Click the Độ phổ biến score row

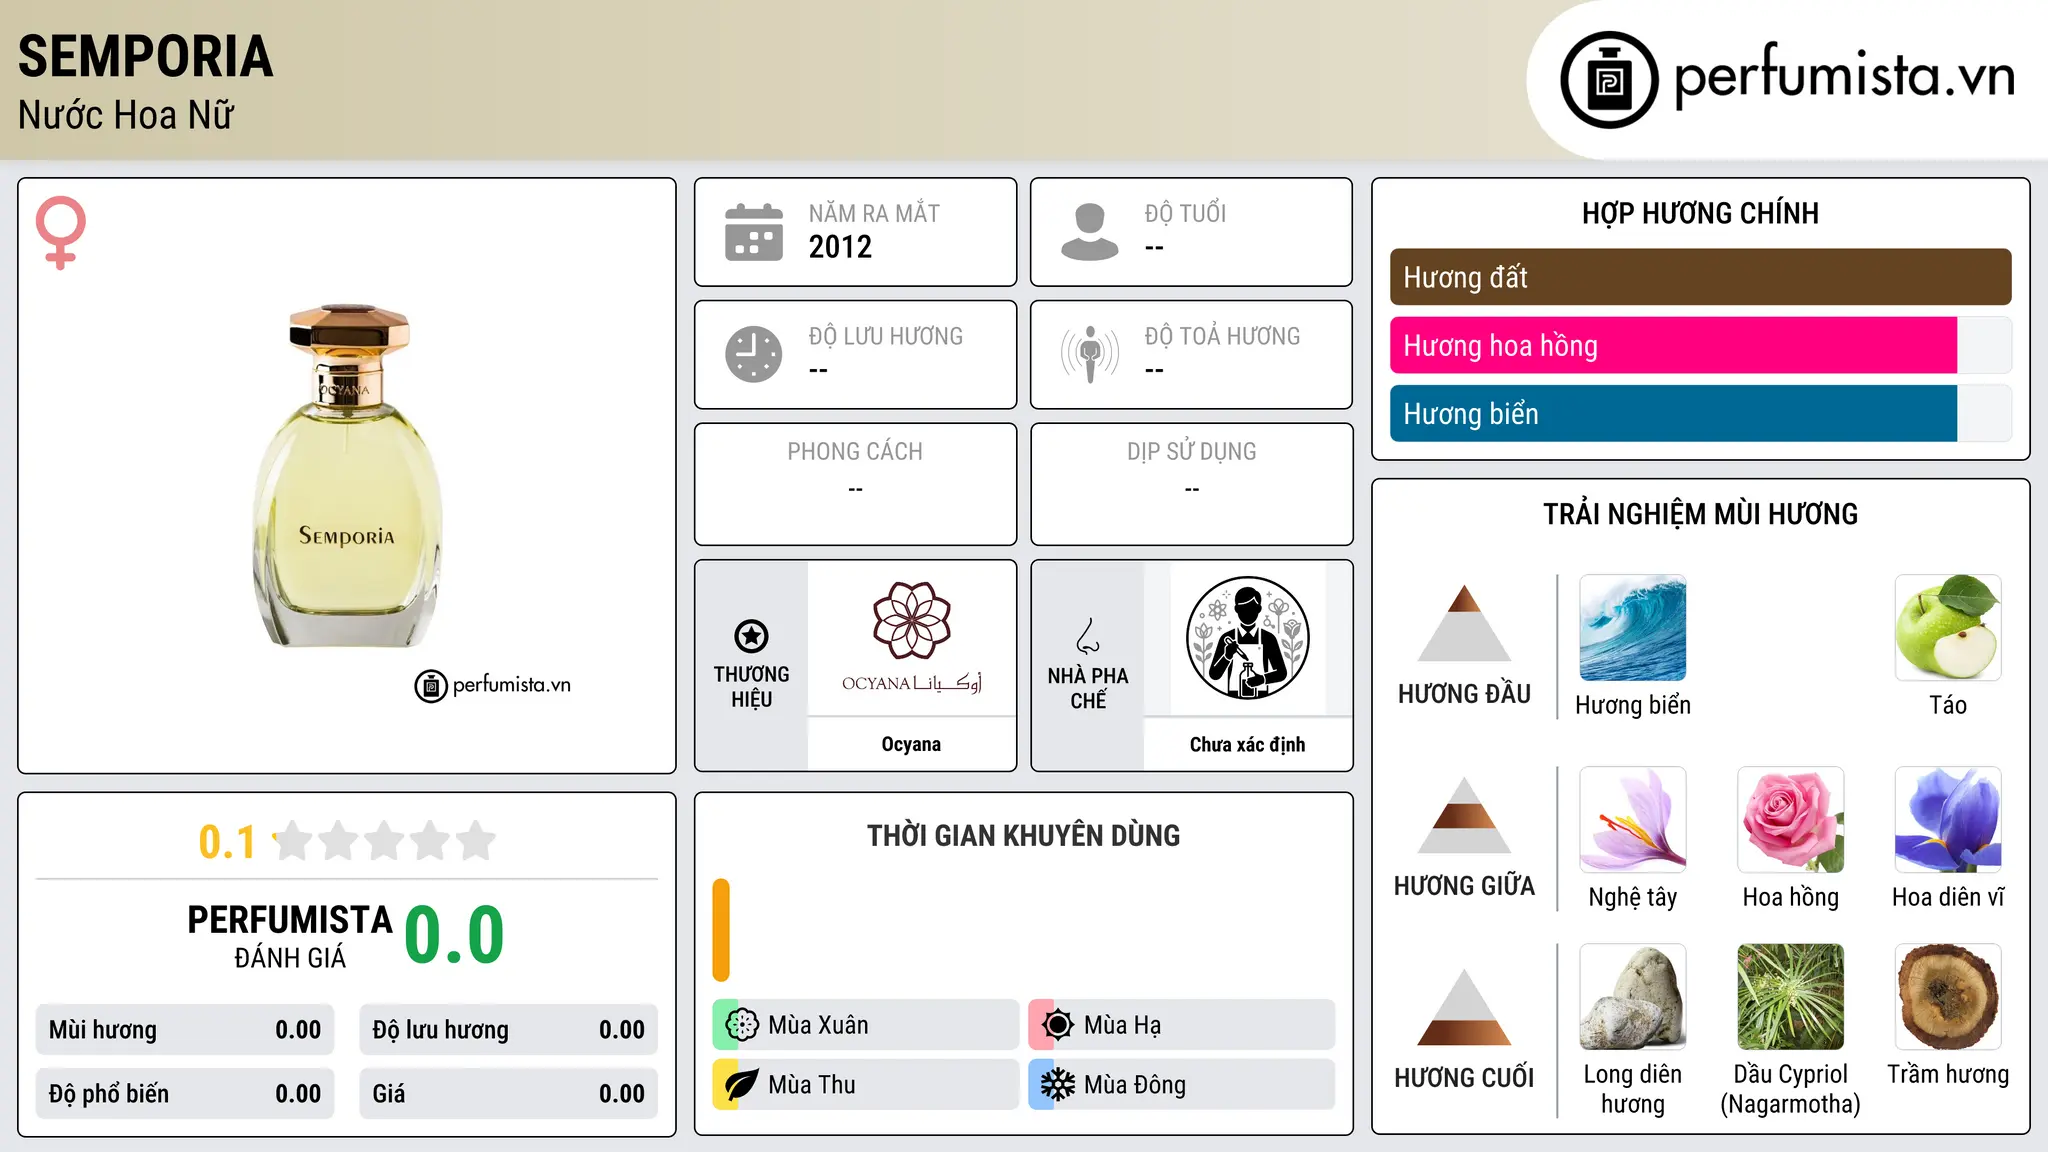(185, 1094)
